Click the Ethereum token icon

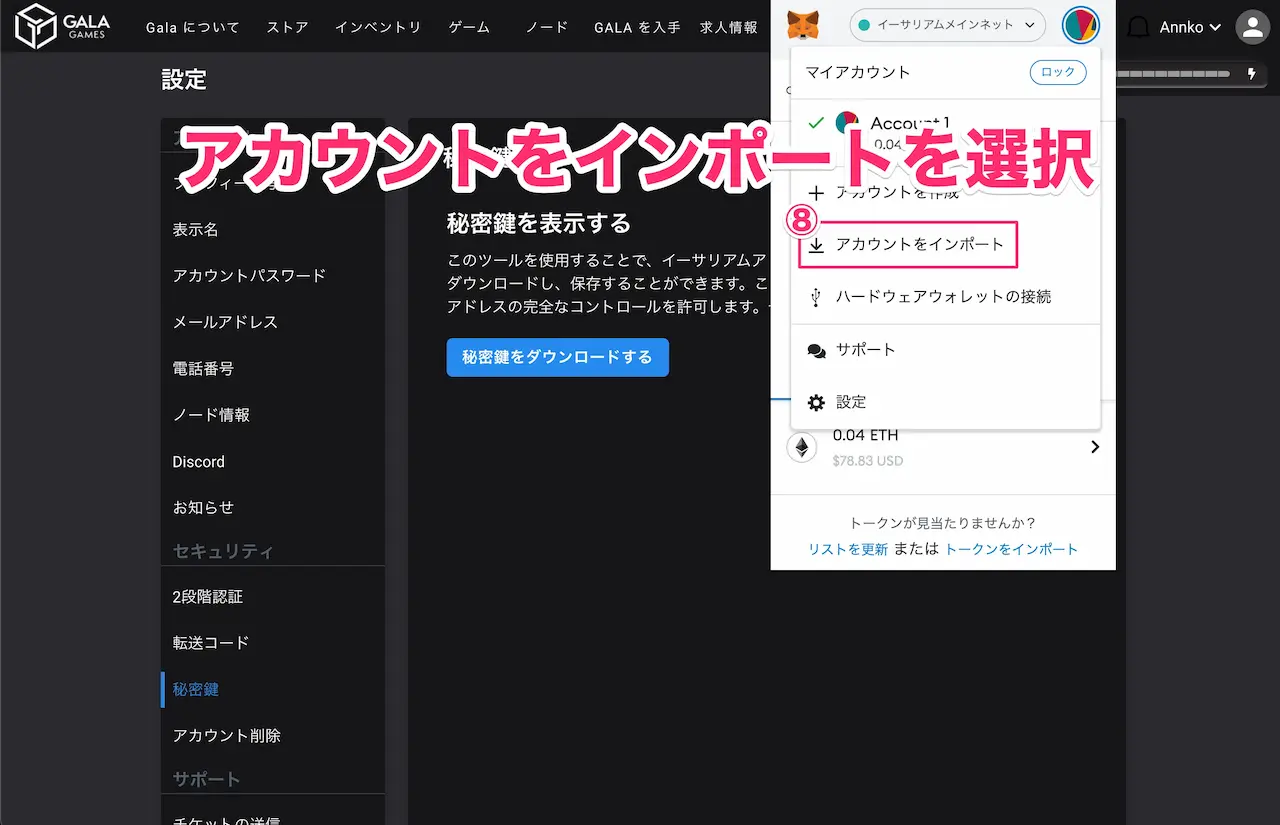[x=801, y=447]
